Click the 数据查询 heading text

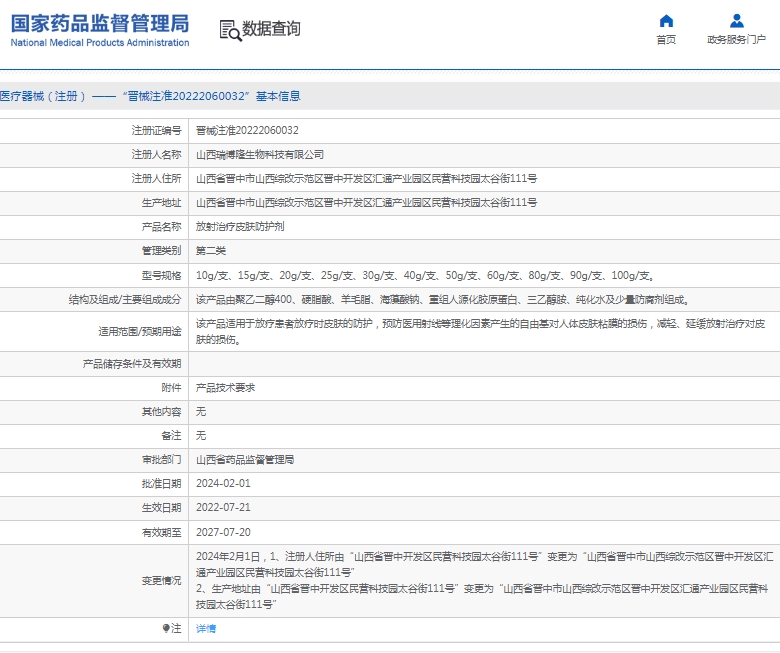click(x=271, y=29)
